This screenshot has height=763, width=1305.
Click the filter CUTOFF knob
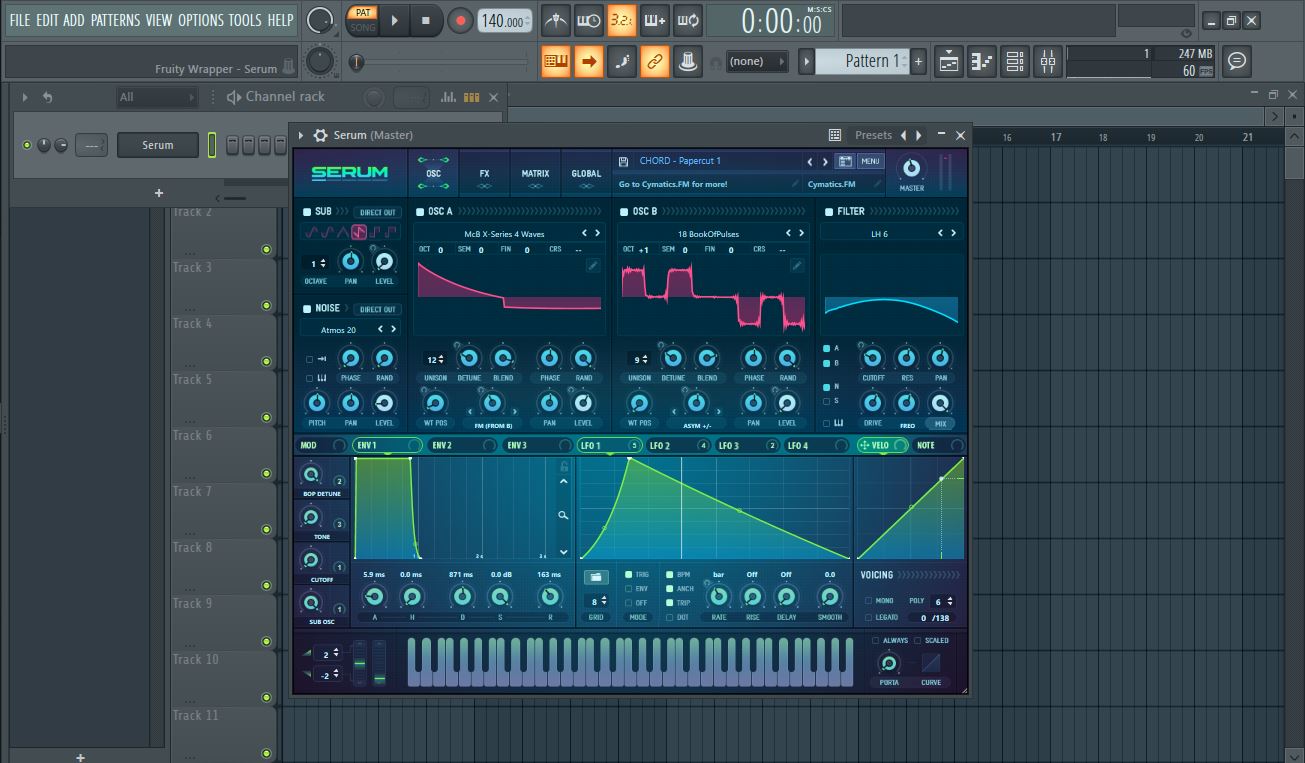[x=872, y=358]
